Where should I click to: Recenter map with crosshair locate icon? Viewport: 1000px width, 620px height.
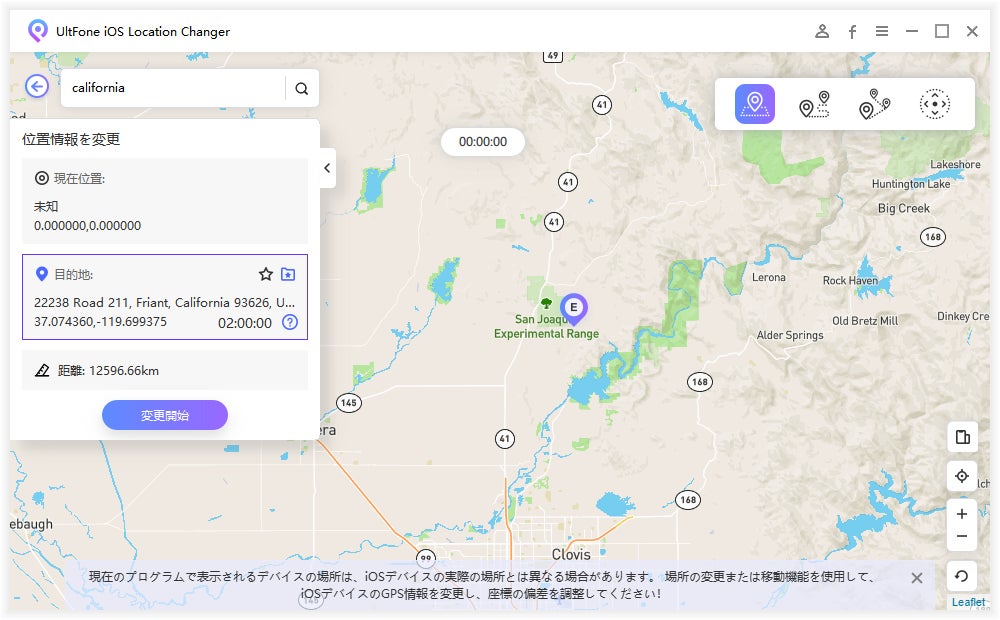point(962,476)
